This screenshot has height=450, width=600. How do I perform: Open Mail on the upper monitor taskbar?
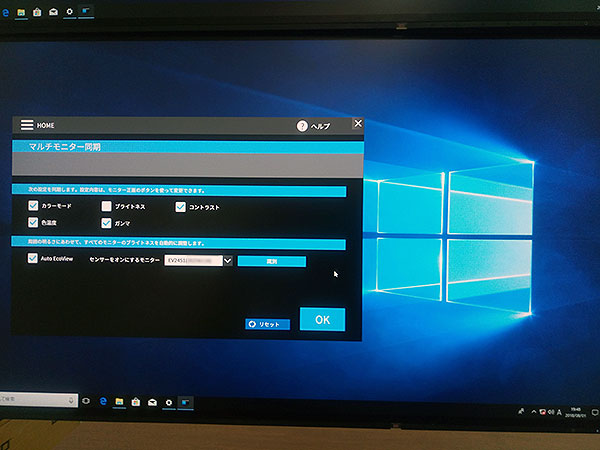tap(53, 12)
